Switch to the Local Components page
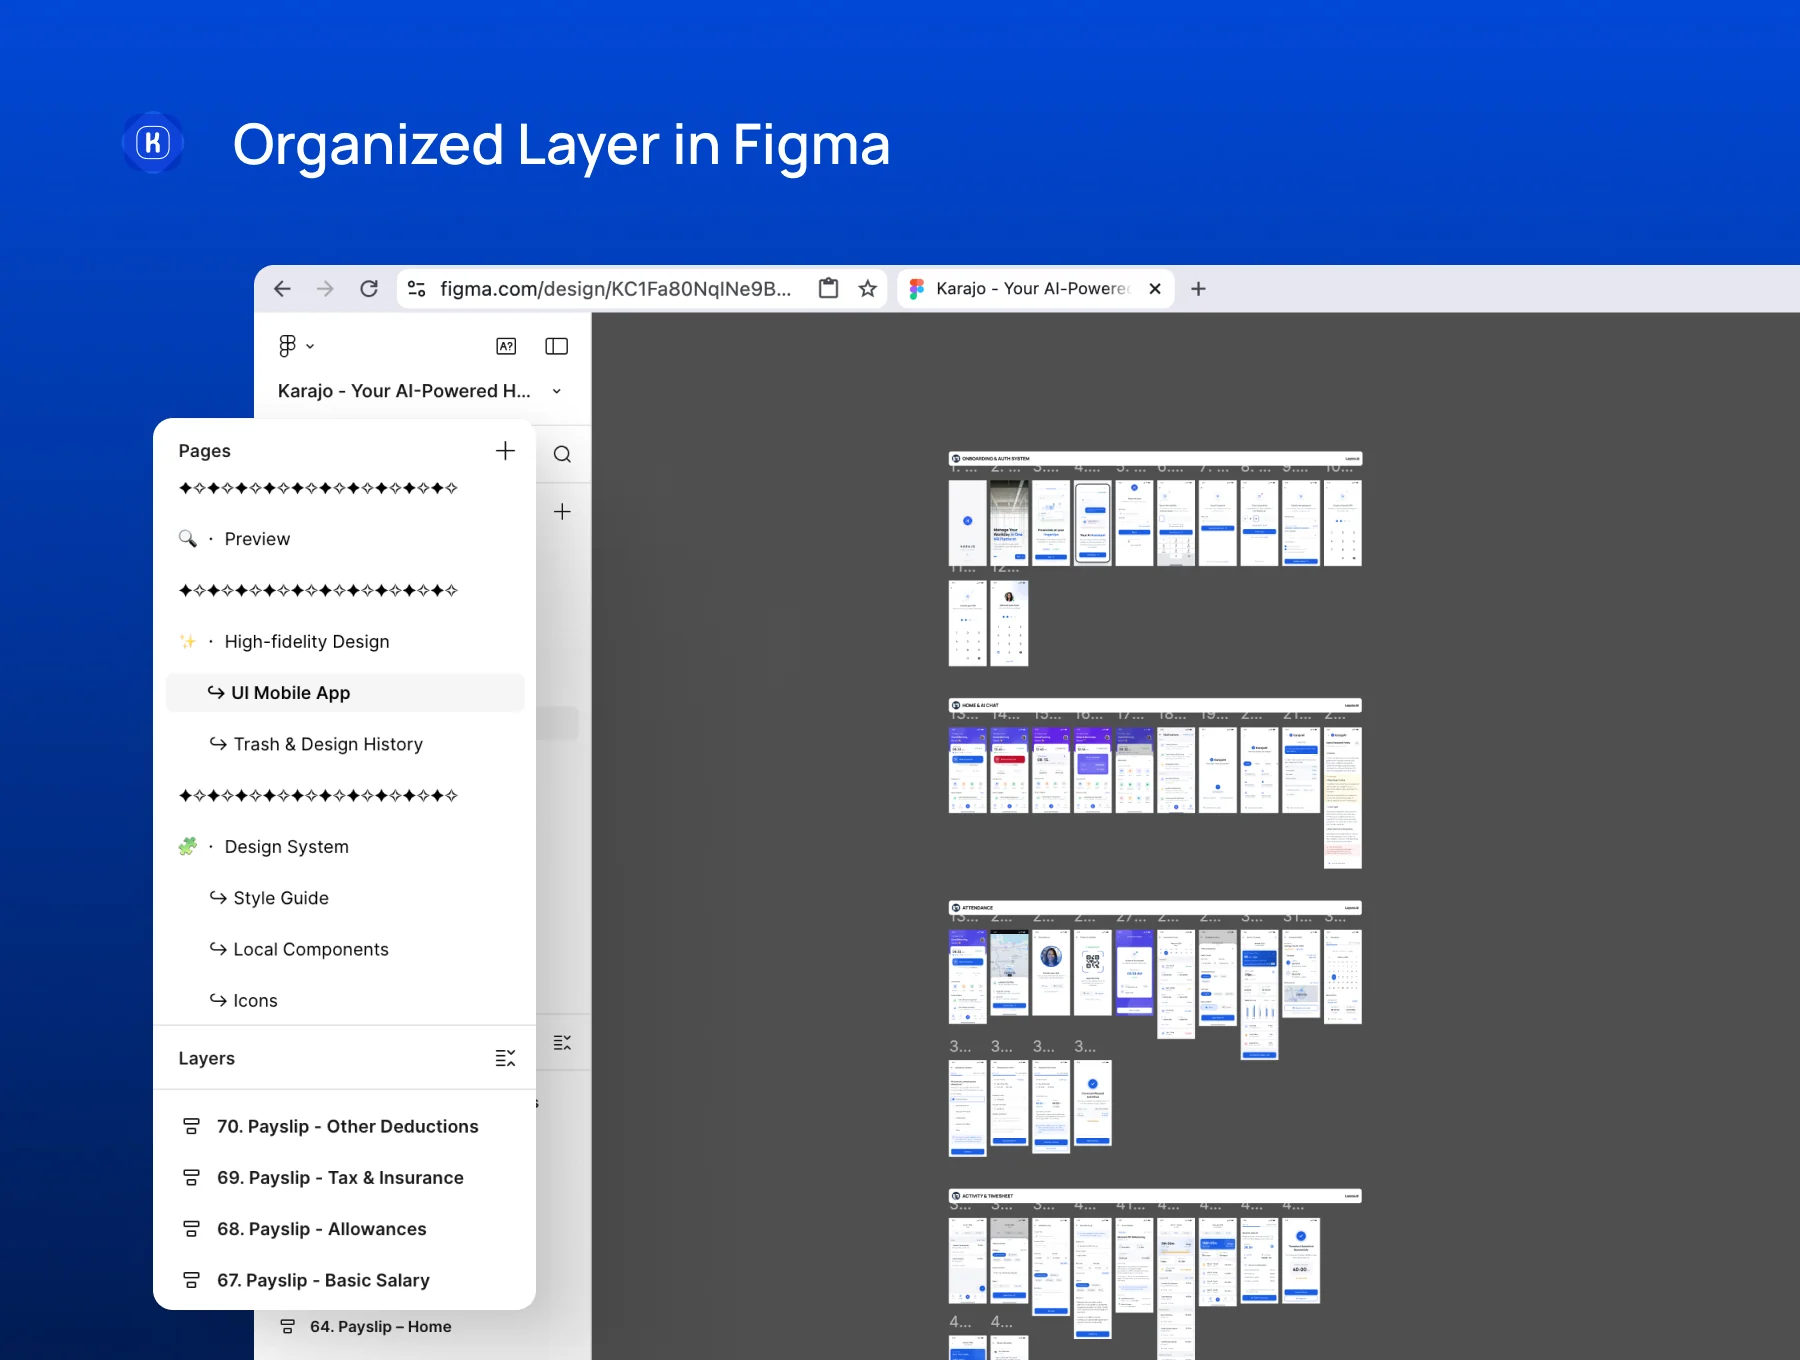Image resolution: width=1800 pixels, height=1360 pixels. point(345,950)
